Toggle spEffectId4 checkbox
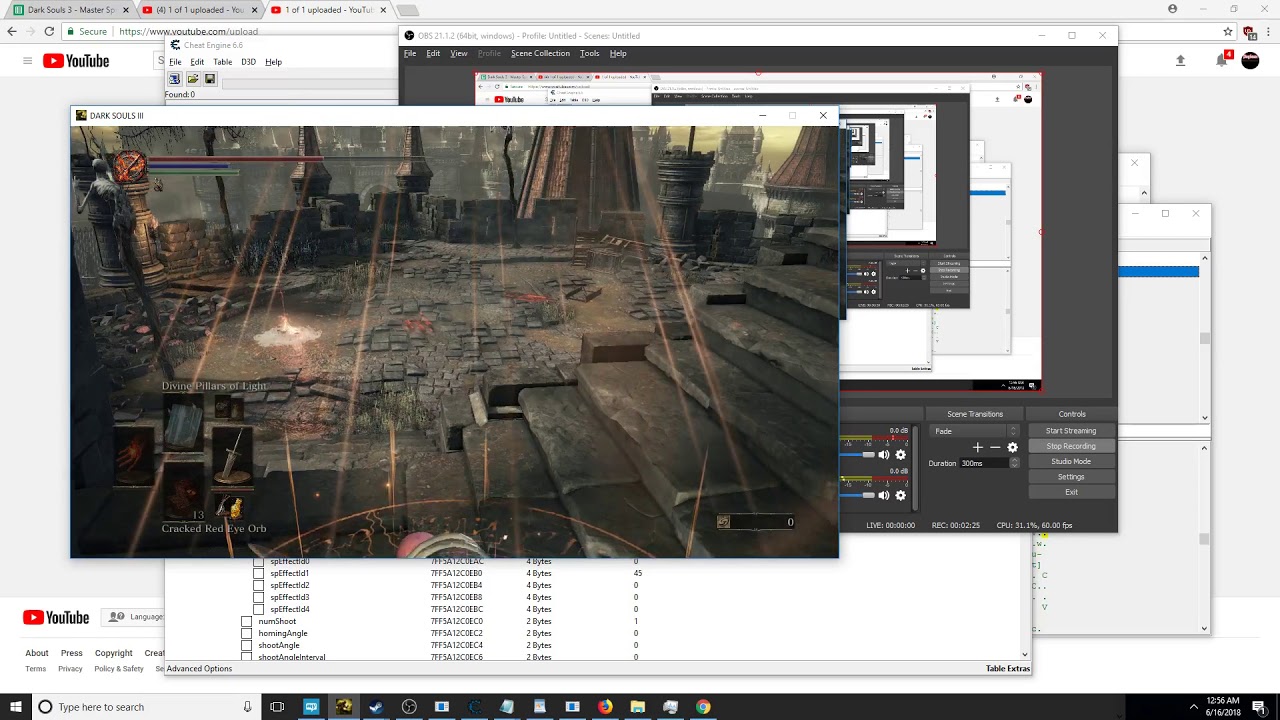 258,610
